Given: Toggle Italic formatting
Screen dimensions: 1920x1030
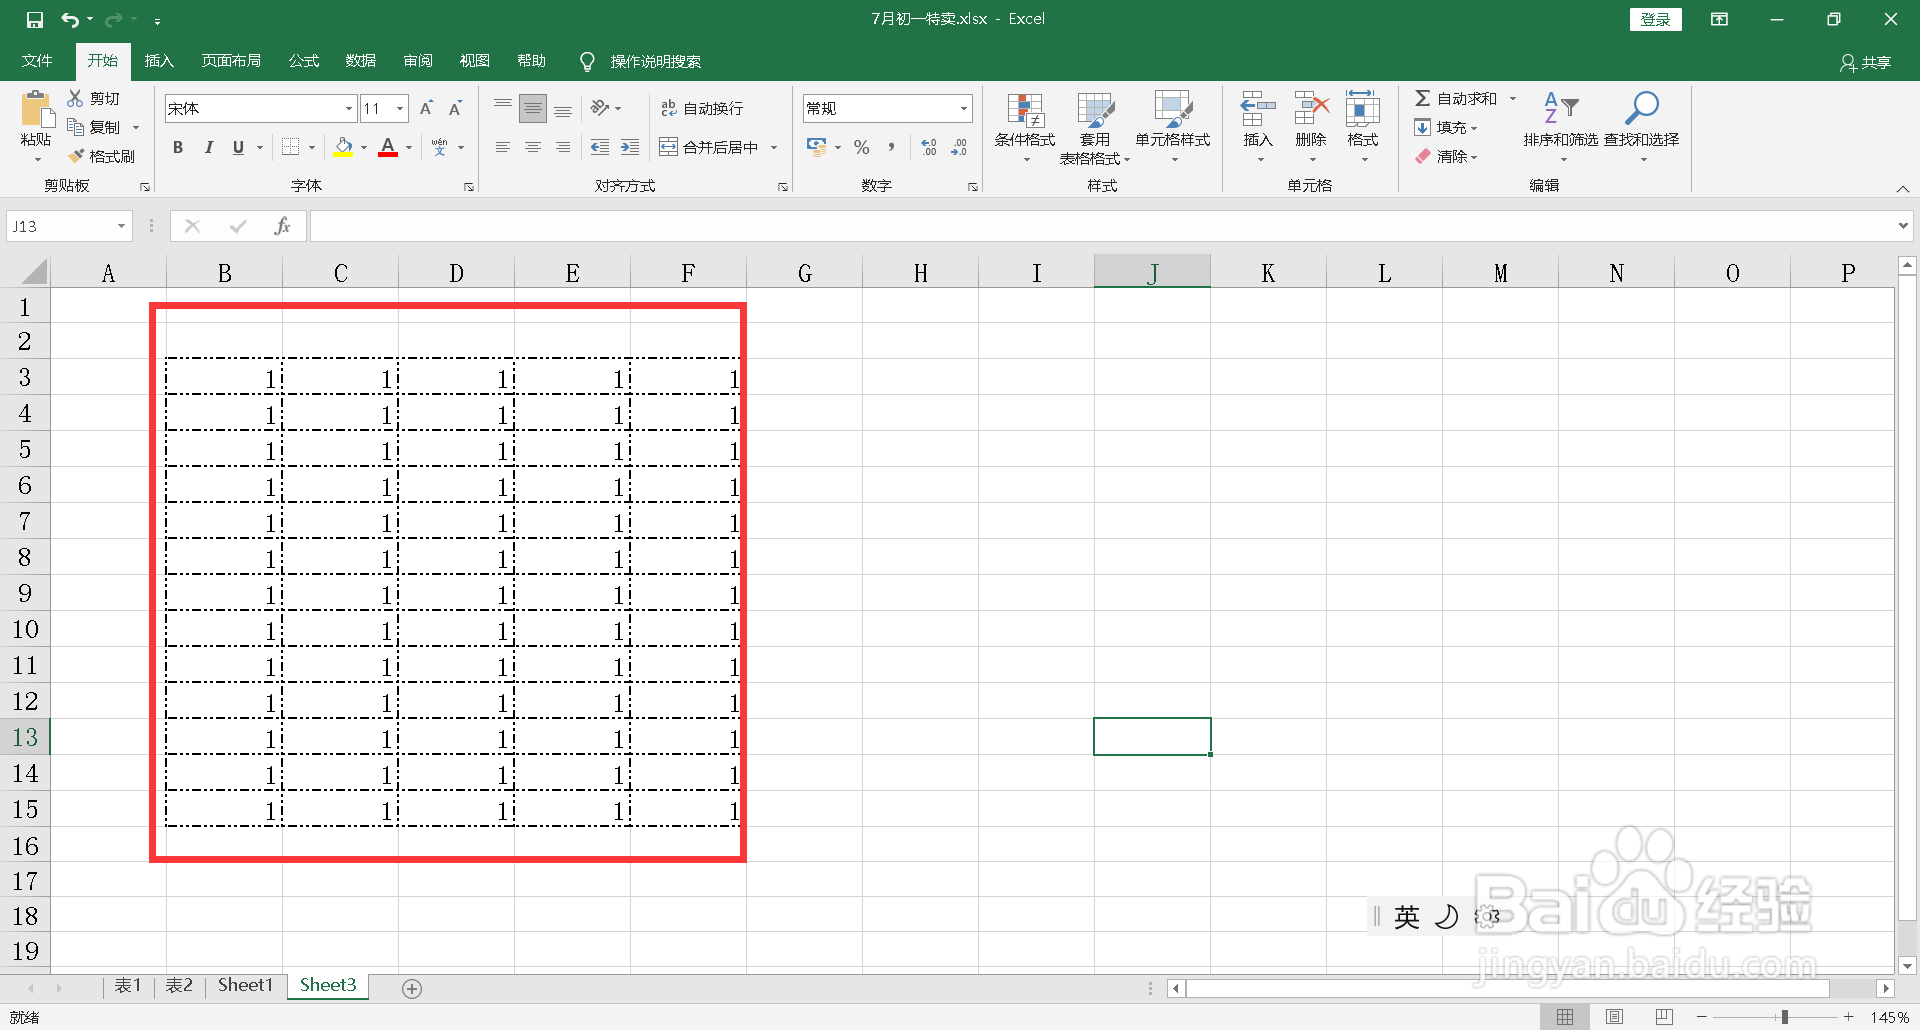Looking at the screenshot, I should tap(208, 147).
